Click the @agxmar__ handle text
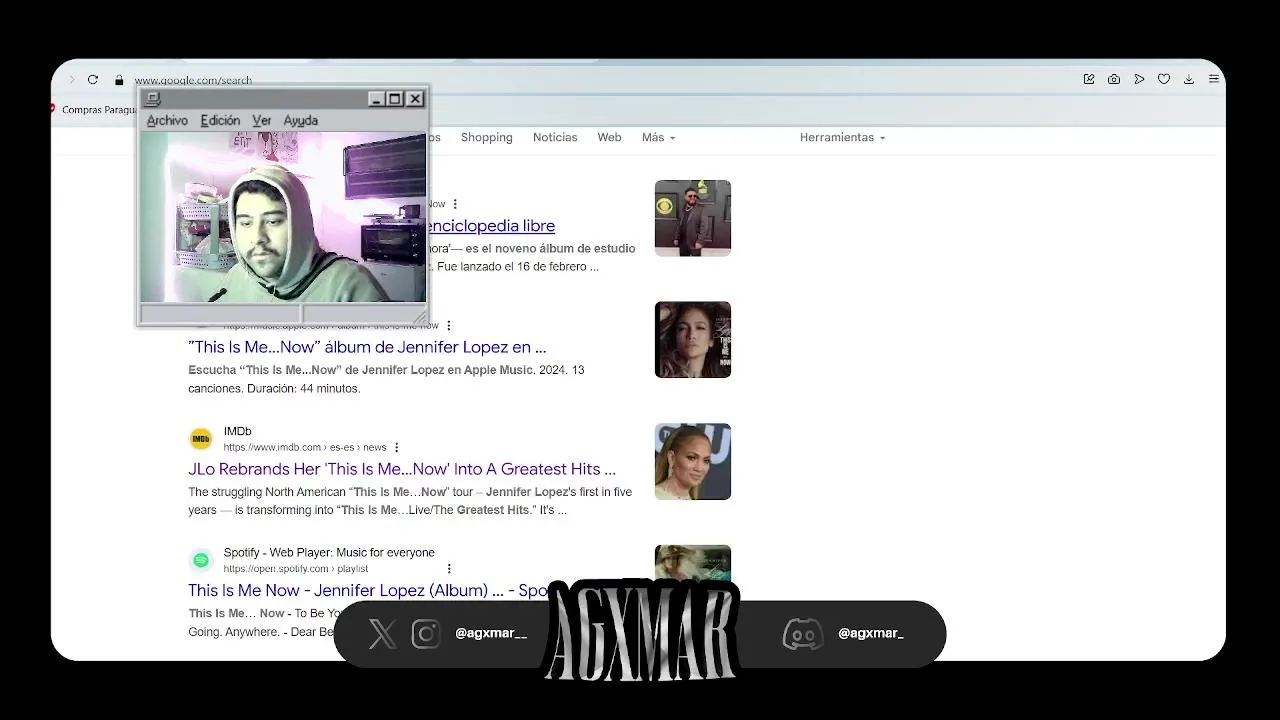The height and width of the screenshot is (720, 1280). [491, 633]
